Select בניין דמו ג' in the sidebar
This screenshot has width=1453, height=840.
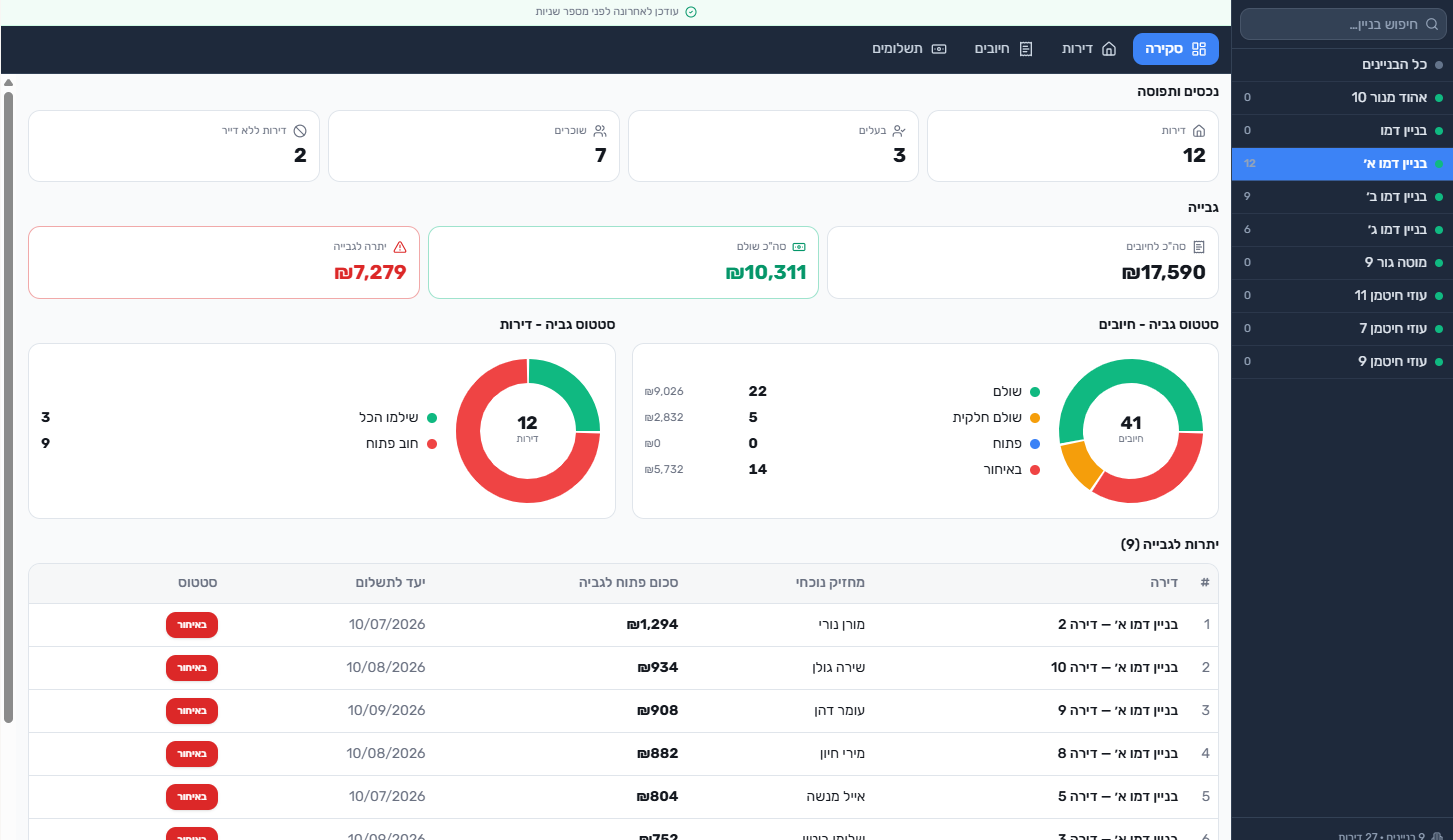pos(1343,230)
